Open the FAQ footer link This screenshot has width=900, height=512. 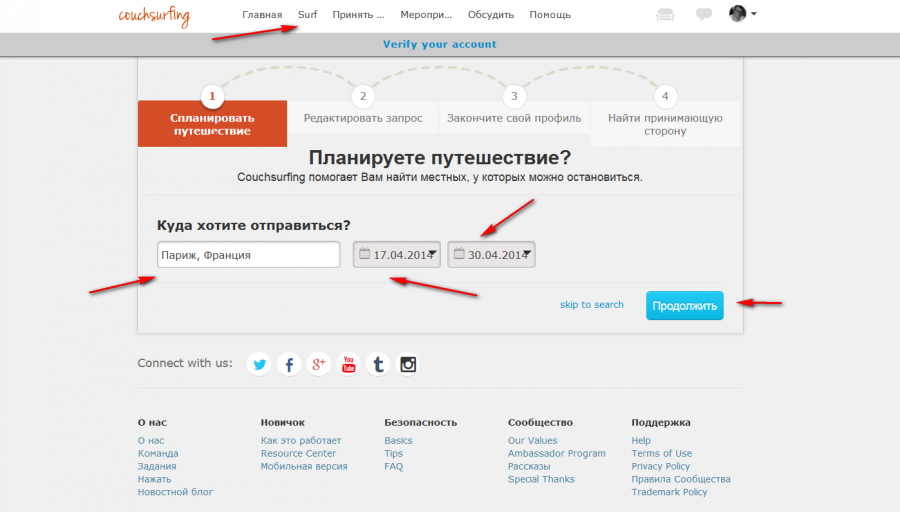click(394, 466)
